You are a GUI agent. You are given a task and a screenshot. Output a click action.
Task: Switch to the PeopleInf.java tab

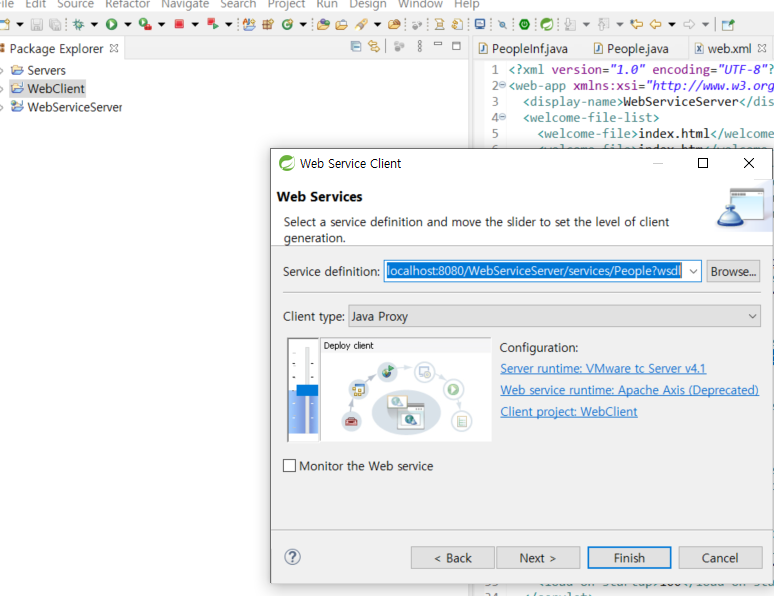[523, 48]
